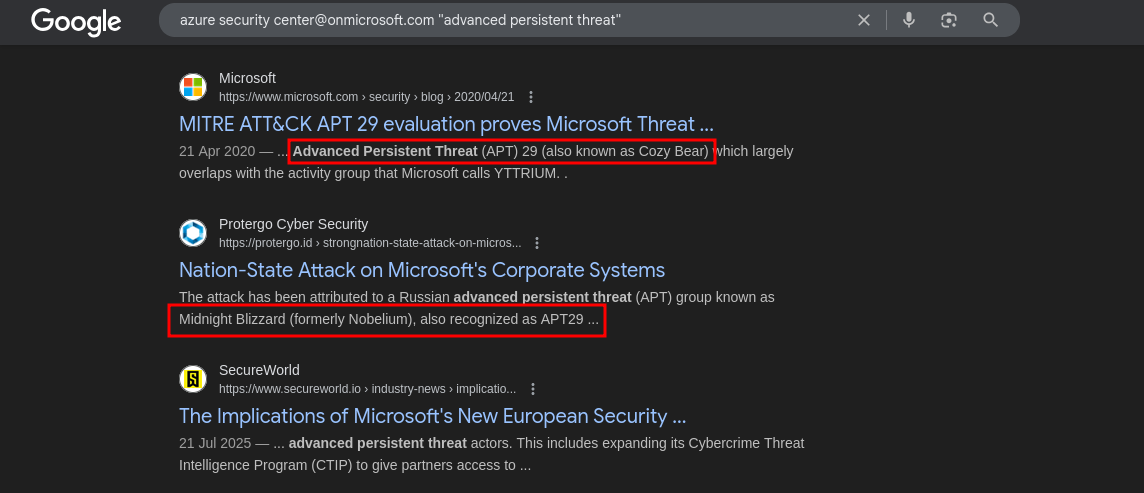The width and height of the screenshot is (1144, 493).
Task: Focus the Google search input field
Action: click(x=500, y=20)
